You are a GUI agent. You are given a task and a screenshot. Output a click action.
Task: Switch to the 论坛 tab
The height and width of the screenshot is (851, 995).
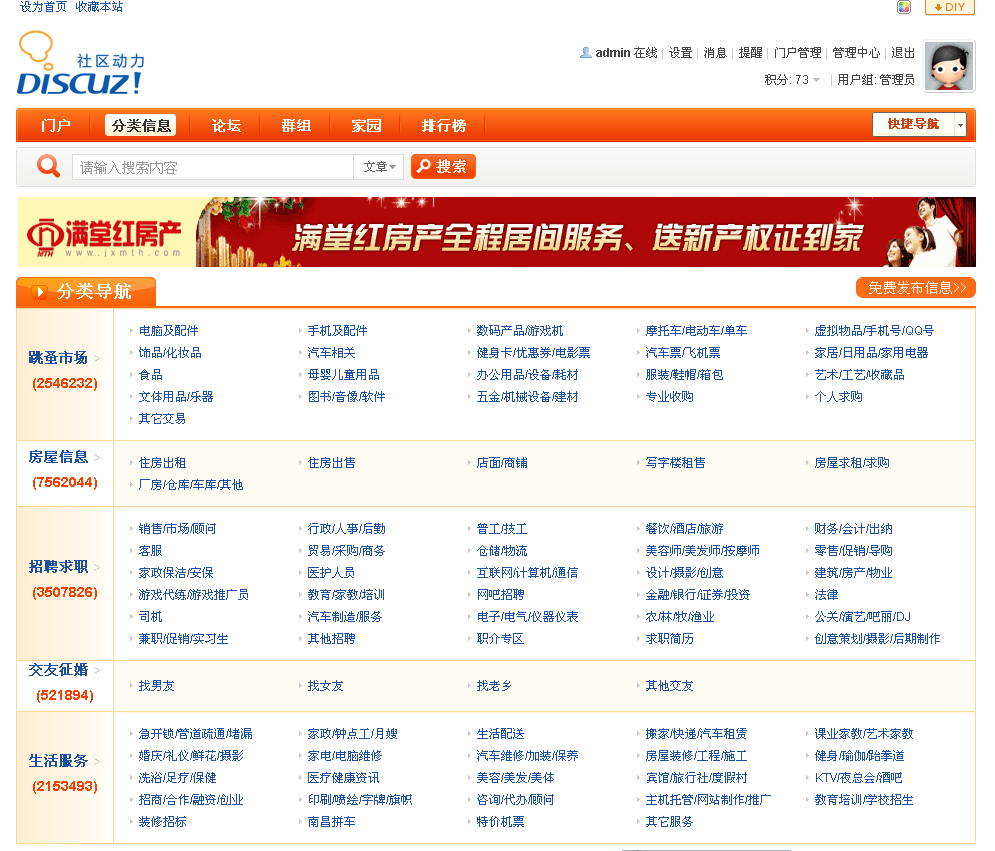click(x=227, y=126)
